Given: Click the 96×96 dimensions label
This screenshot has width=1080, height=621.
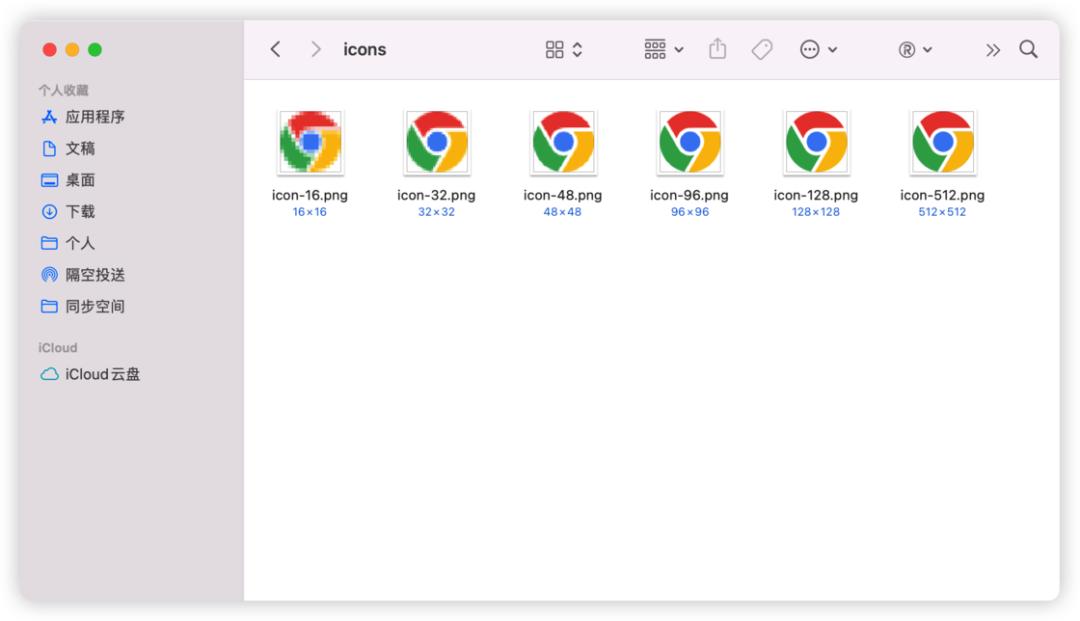Looking at the screenshot, I should tap(690, 212).
